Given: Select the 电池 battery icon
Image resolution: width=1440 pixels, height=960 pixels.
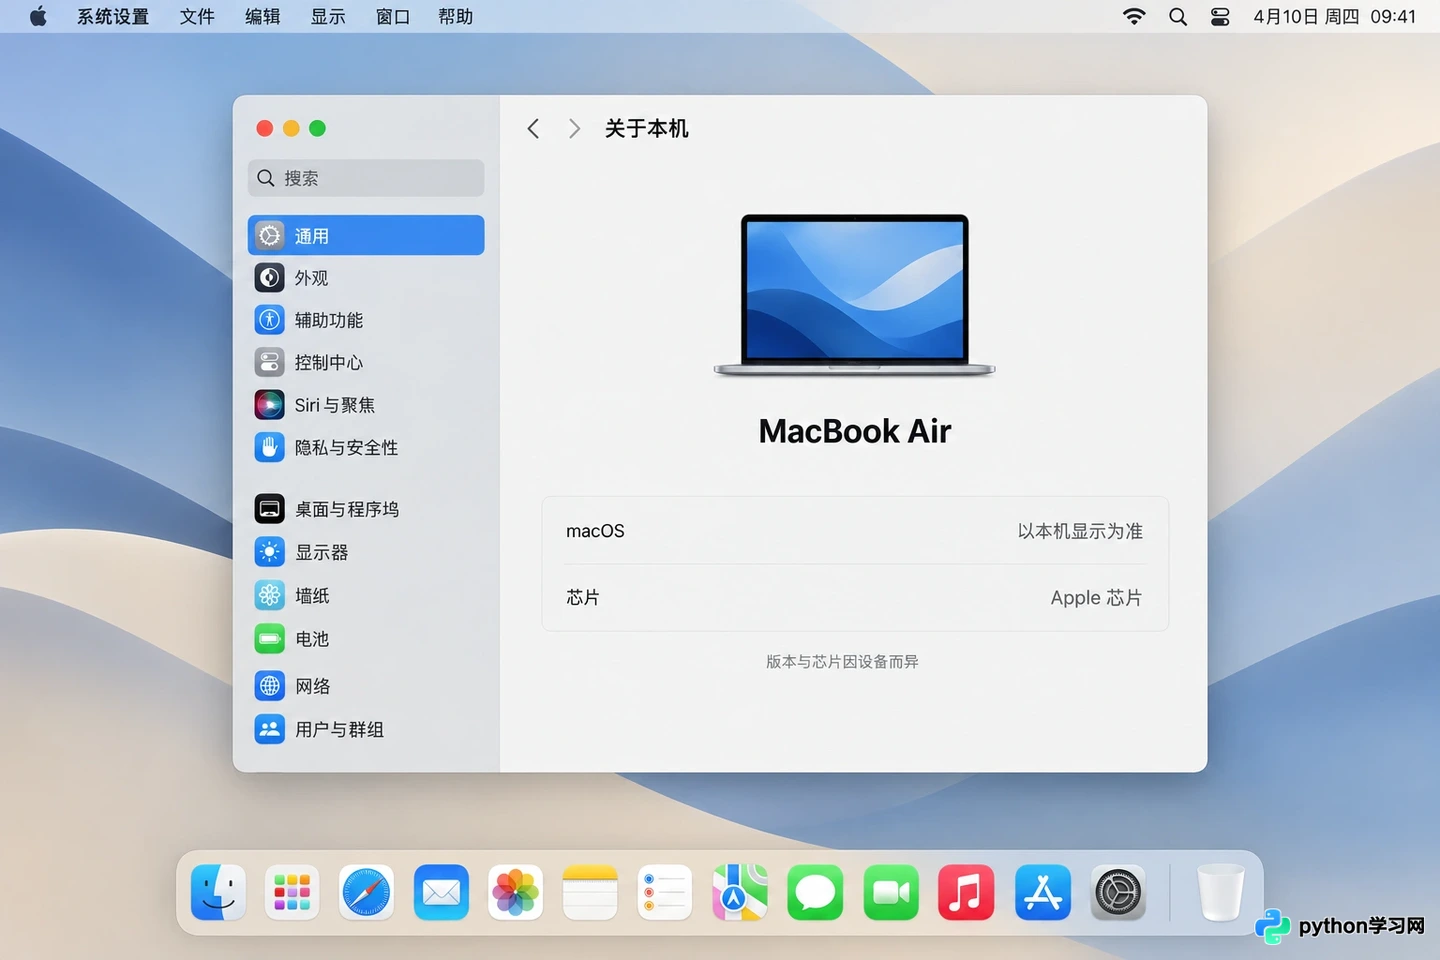Looking at the screenshot, I should pyautogui.click(x=270, y=639).
